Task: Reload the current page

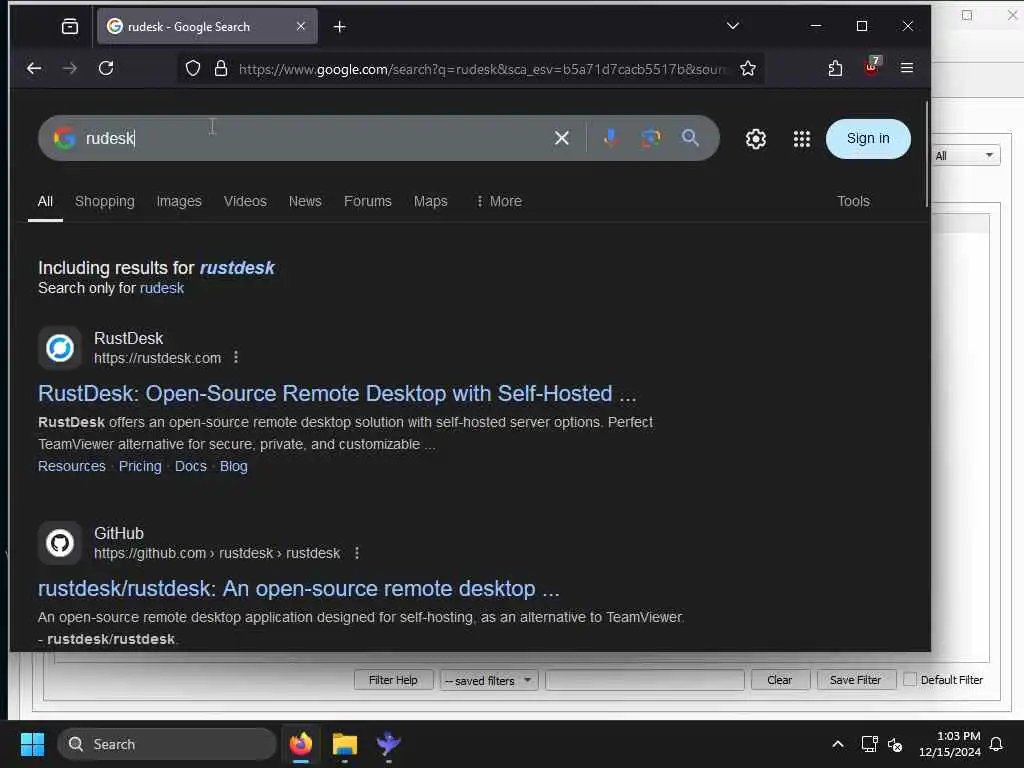Action: (x=106, y=68)
